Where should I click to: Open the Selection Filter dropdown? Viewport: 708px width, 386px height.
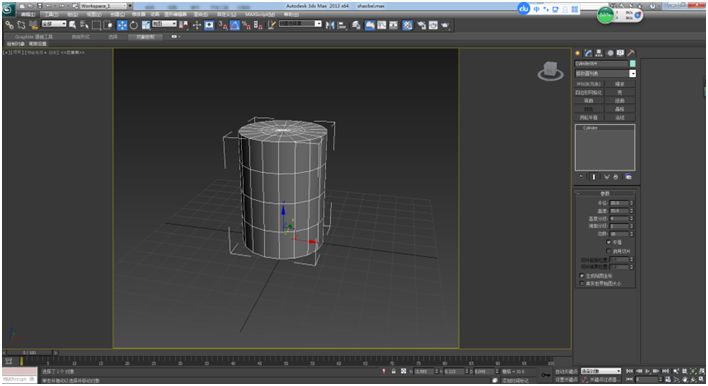coord(54,24)
